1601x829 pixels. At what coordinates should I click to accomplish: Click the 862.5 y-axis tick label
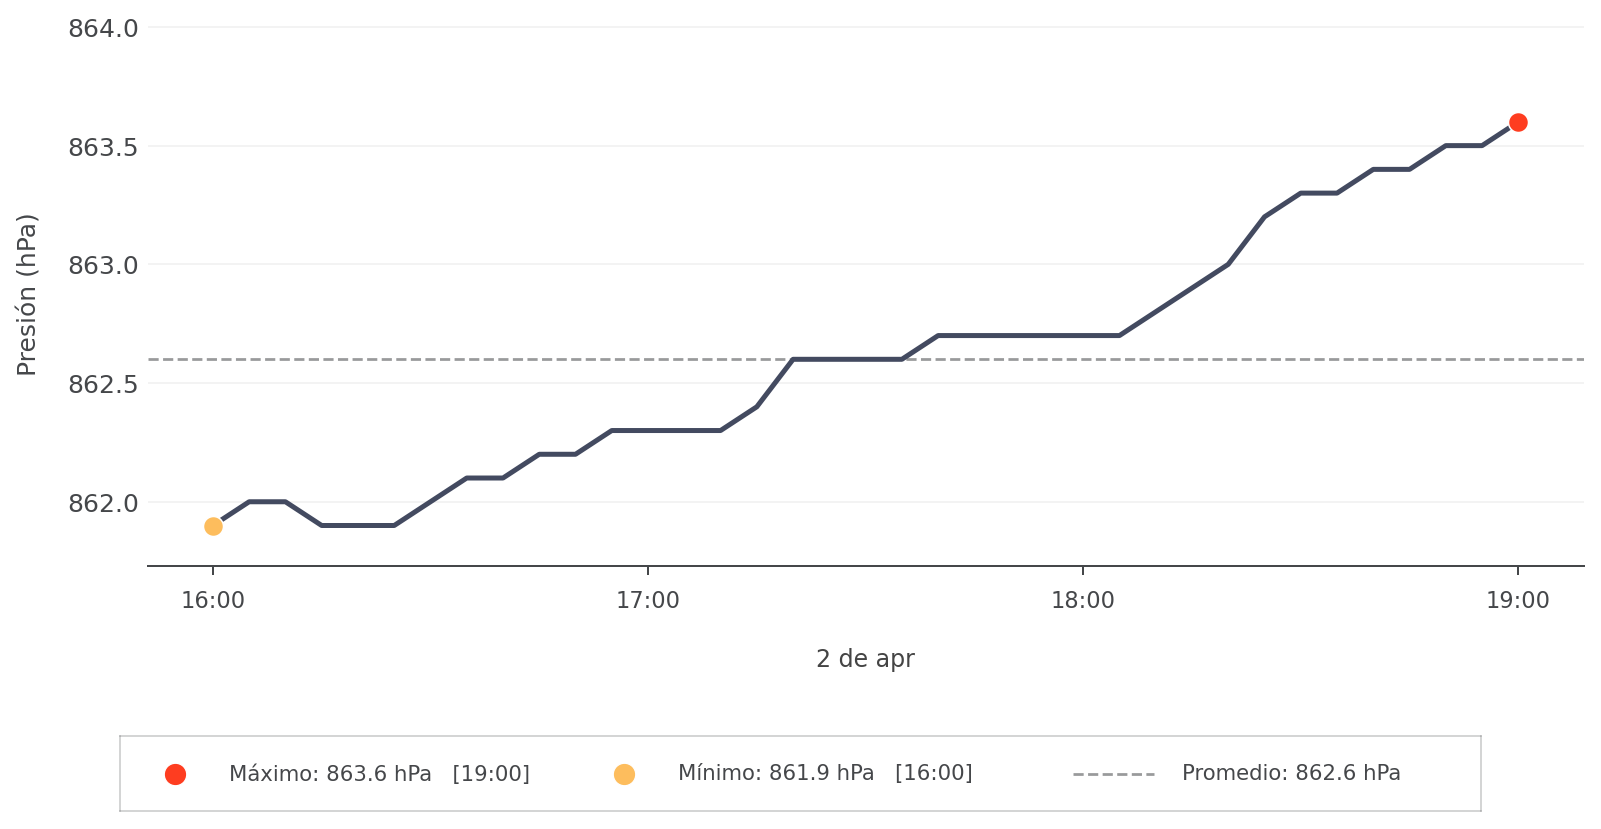pos(103,384)
